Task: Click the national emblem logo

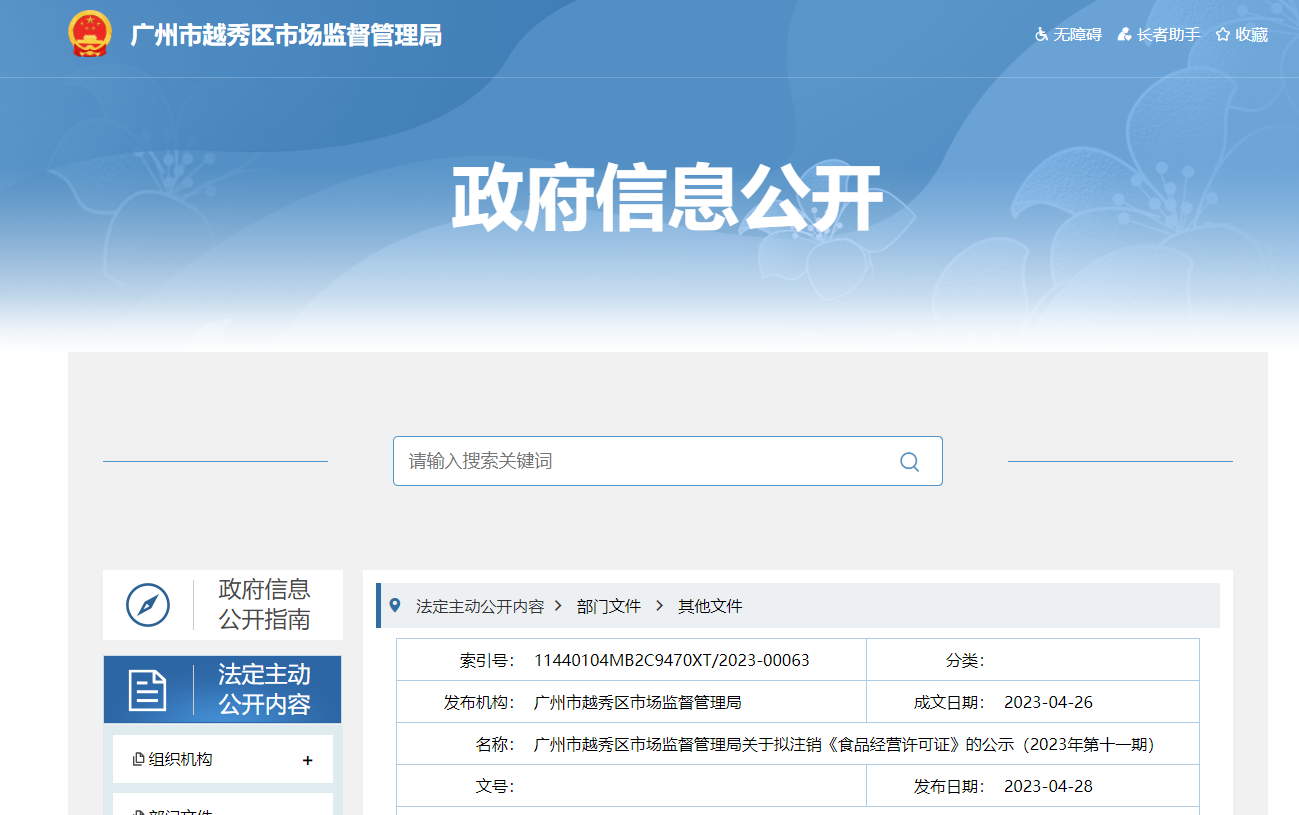Action: coord(90,34)
